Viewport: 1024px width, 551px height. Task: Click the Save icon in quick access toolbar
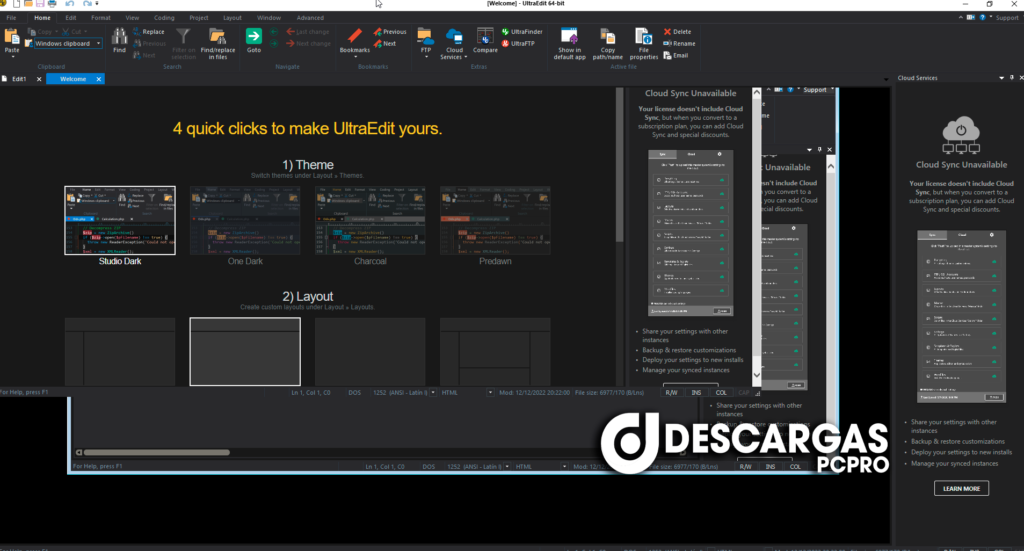click(x=40, y=4)
